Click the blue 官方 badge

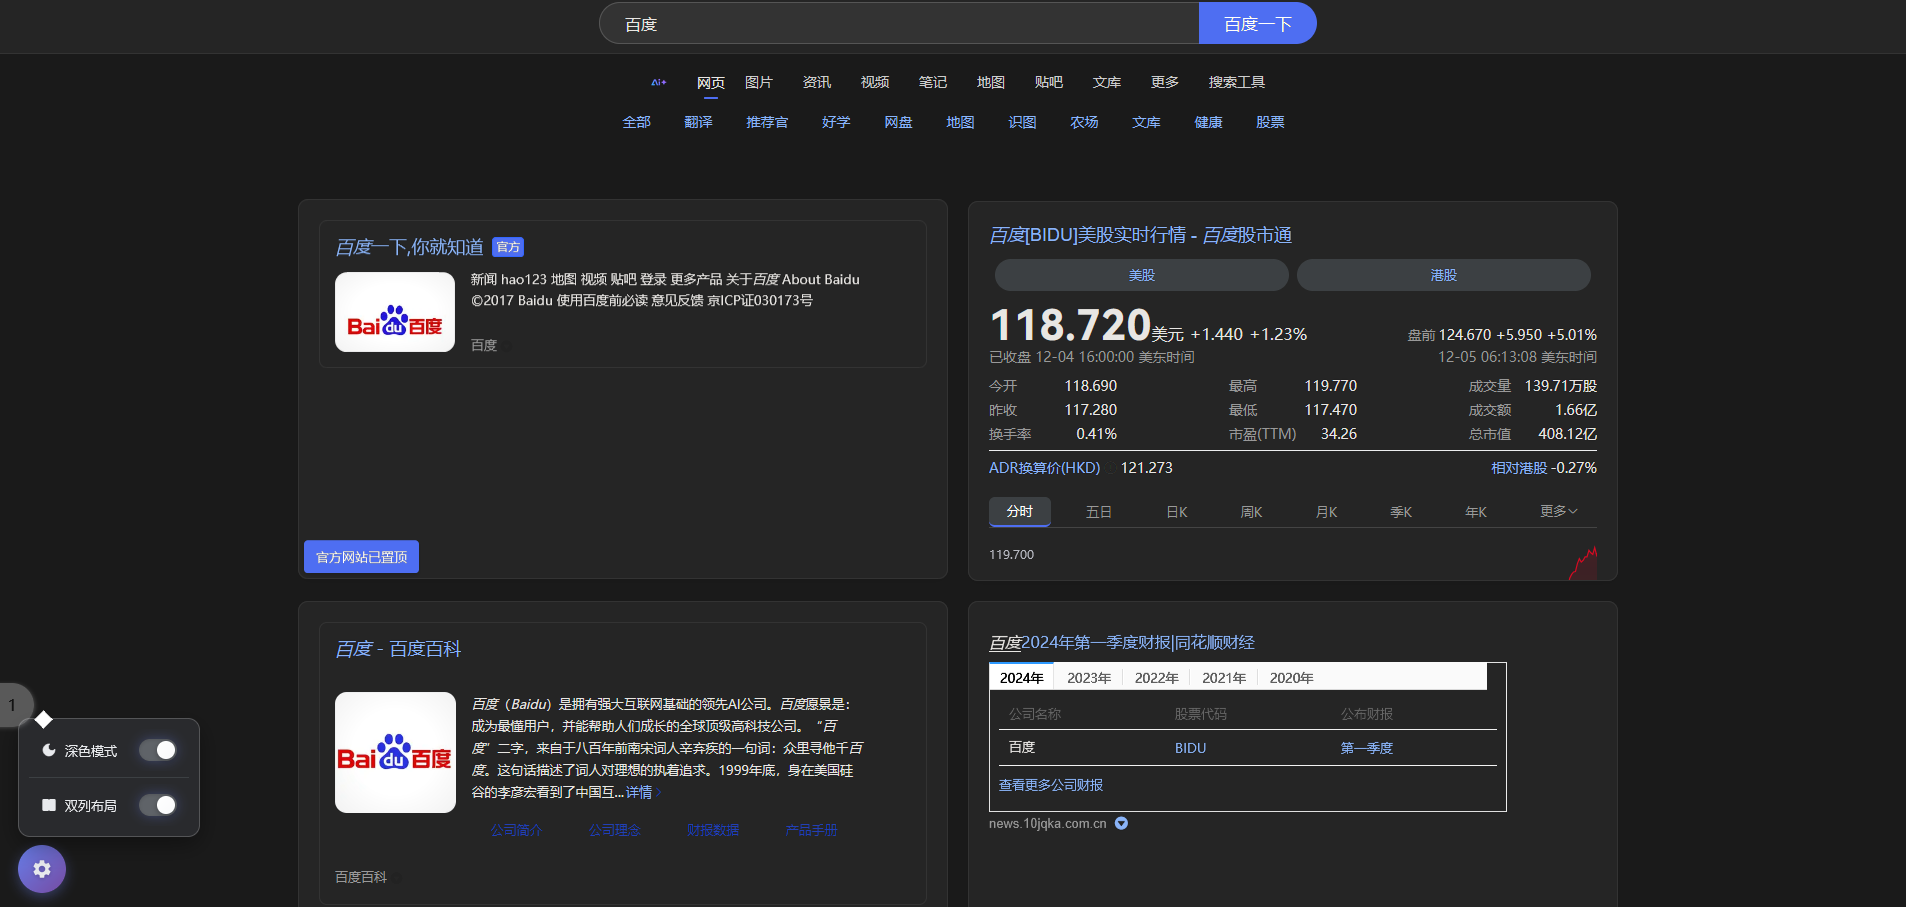point(508,247)
